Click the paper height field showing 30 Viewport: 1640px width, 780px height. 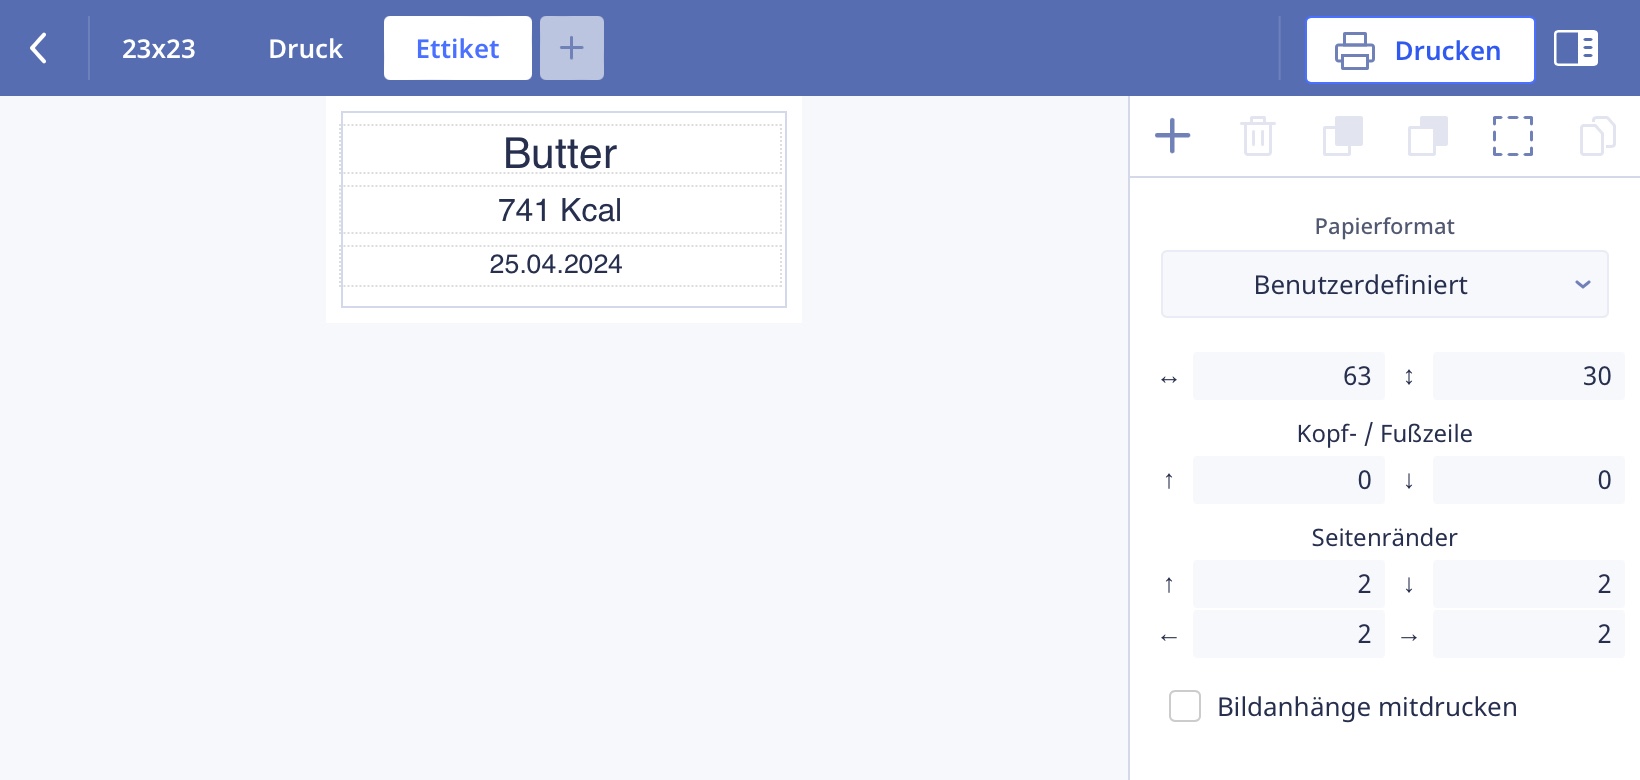(x=1528, y=376)
